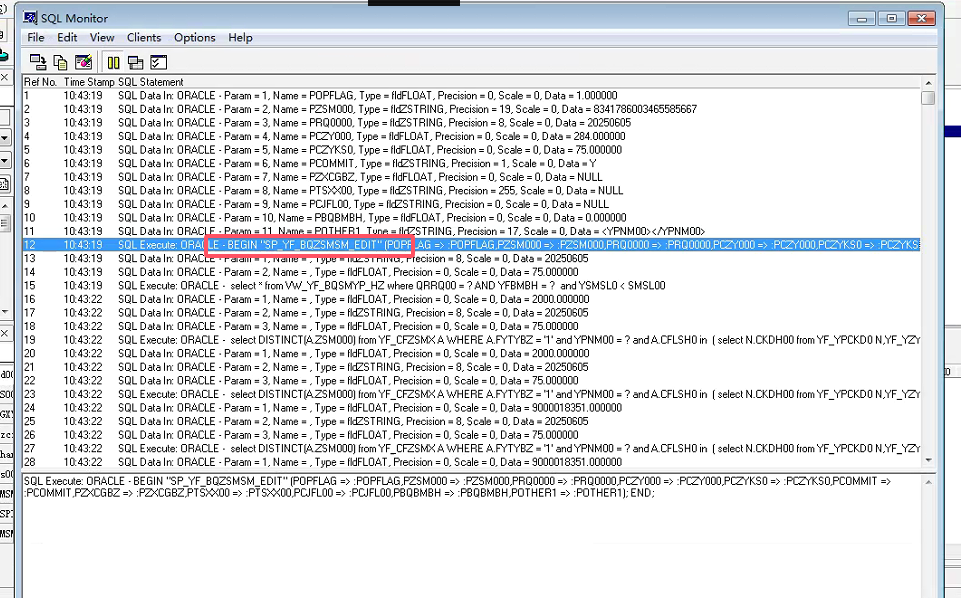Select row 4 with Name = PCZY000
The image size is (961, 598).
tap(471, 136)
